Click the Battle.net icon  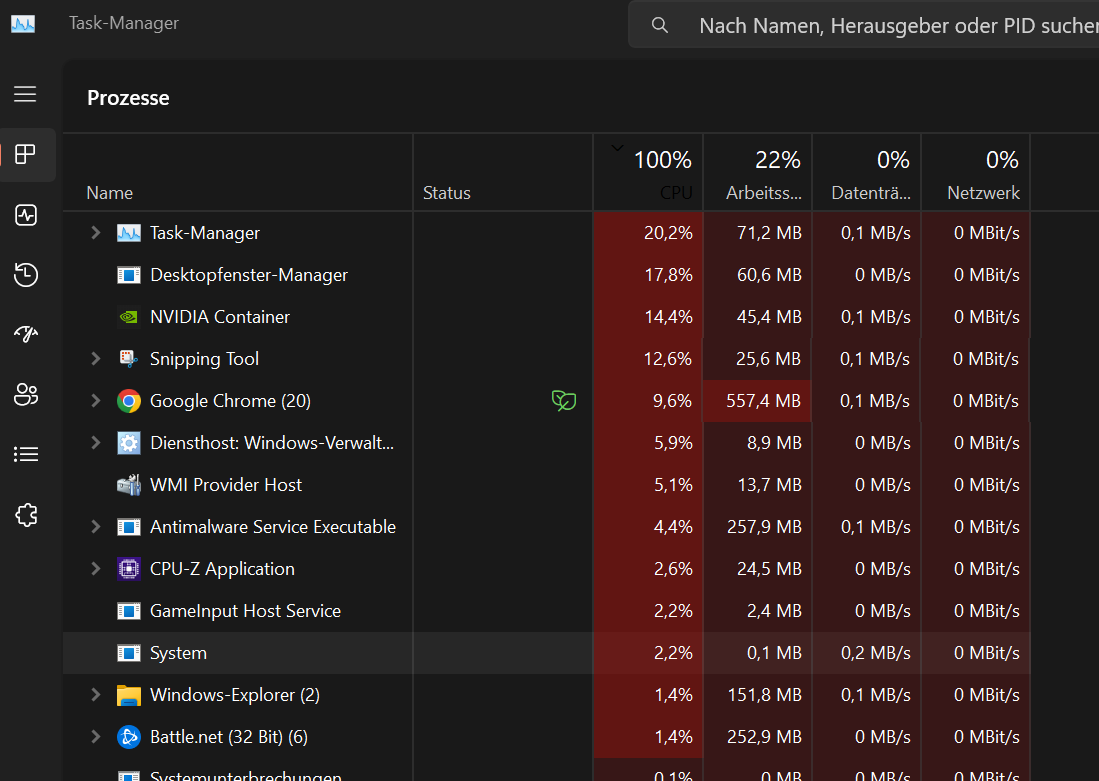[129, 737]
